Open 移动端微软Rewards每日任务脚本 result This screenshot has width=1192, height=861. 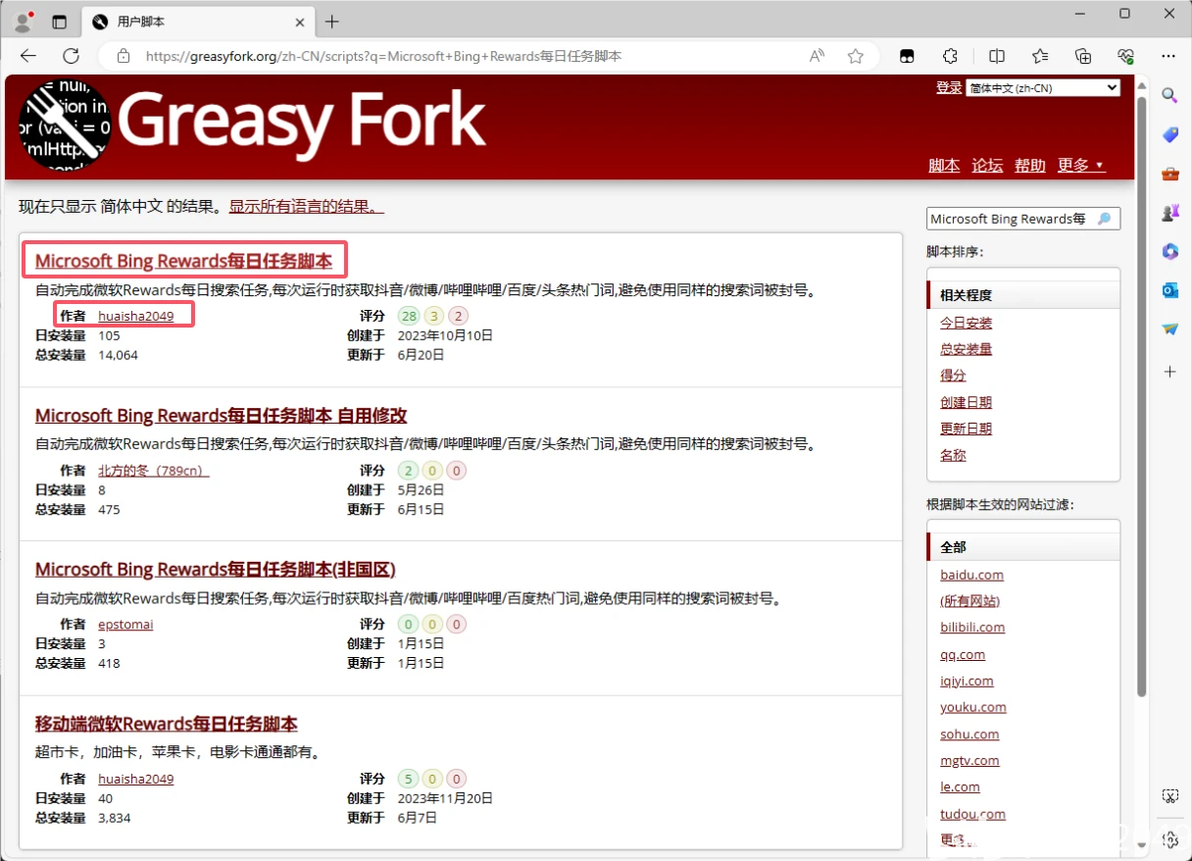[166, 723]
